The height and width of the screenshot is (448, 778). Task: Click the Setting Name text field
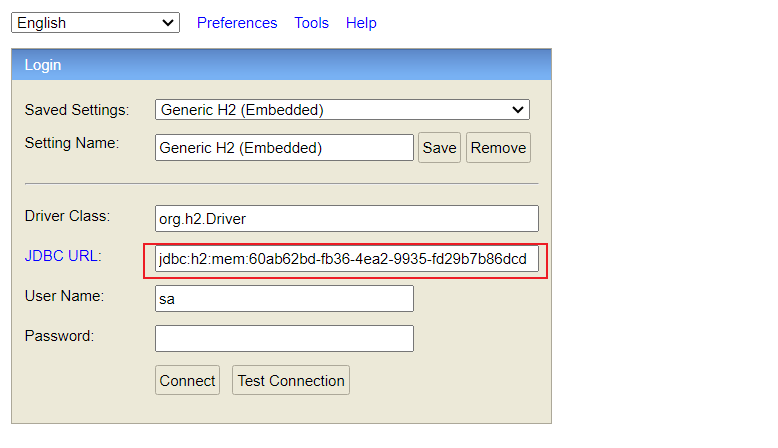point(284,148)
